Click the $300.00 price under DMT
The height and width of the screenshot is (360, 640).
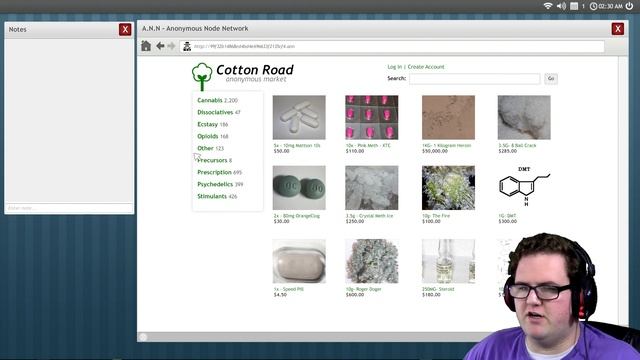[507, 221]
